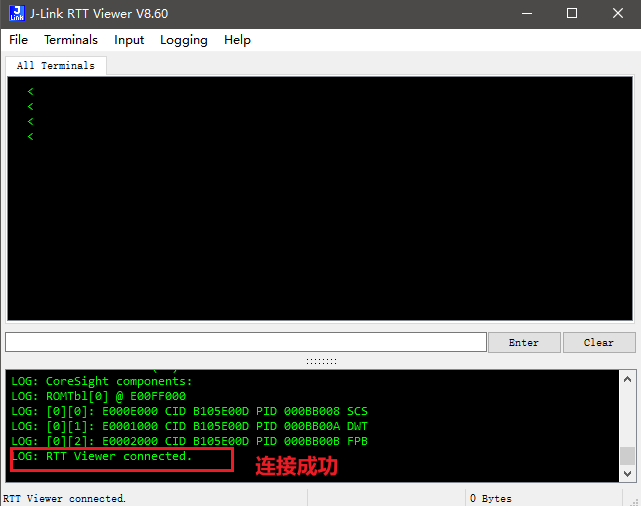Minimize the J-Link RTT Viewer window
The width and height of the screenshot is (641, 506).
coord(527,13)
